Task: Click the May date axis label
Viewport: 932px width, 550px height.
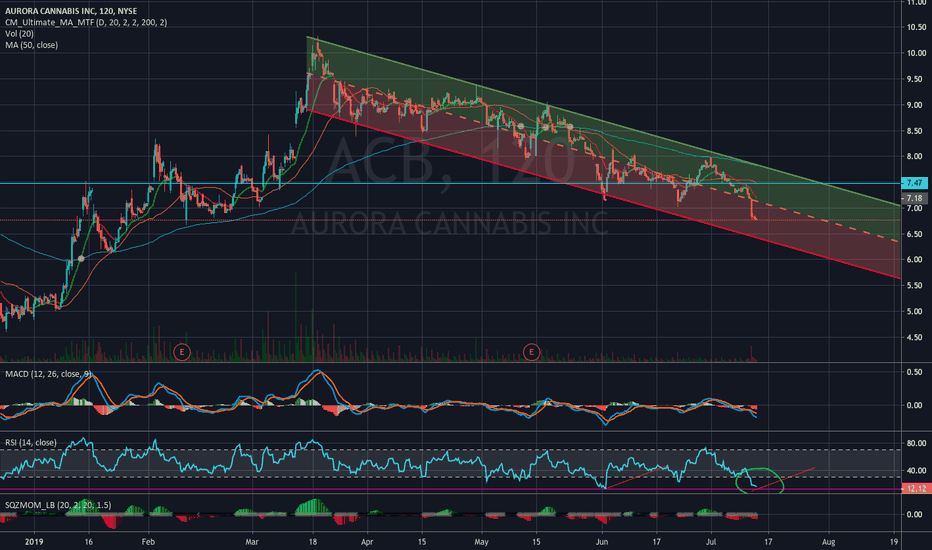Action: 481,542
